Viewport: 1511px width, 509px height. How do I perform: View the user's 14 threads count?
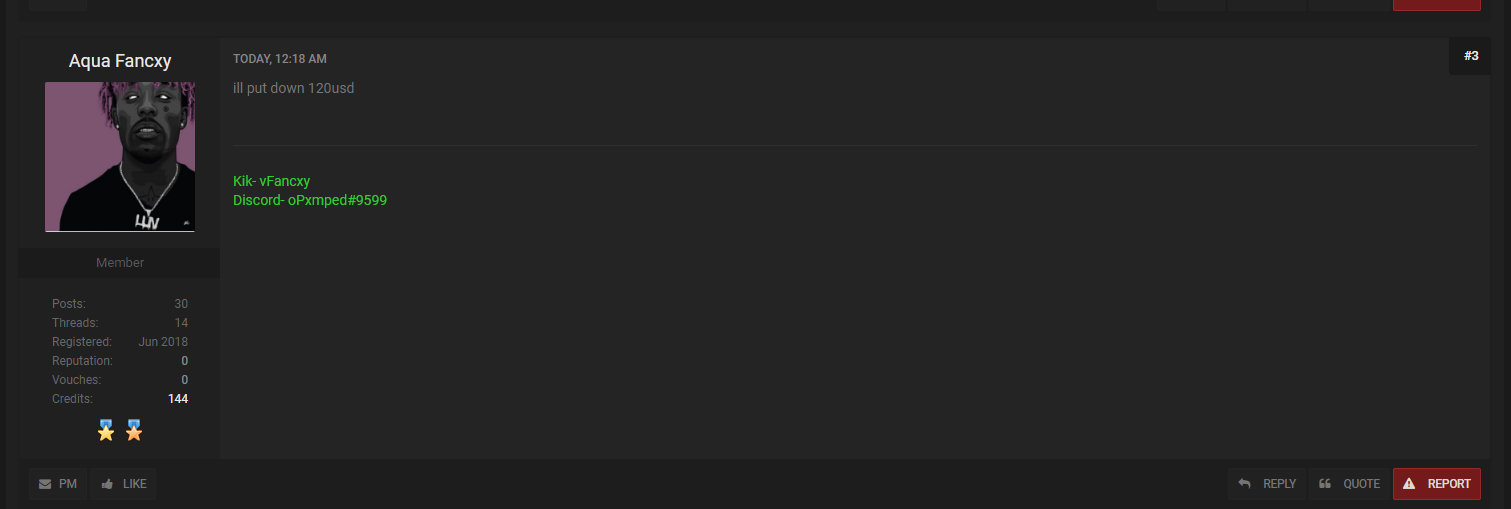pos(181,323)
